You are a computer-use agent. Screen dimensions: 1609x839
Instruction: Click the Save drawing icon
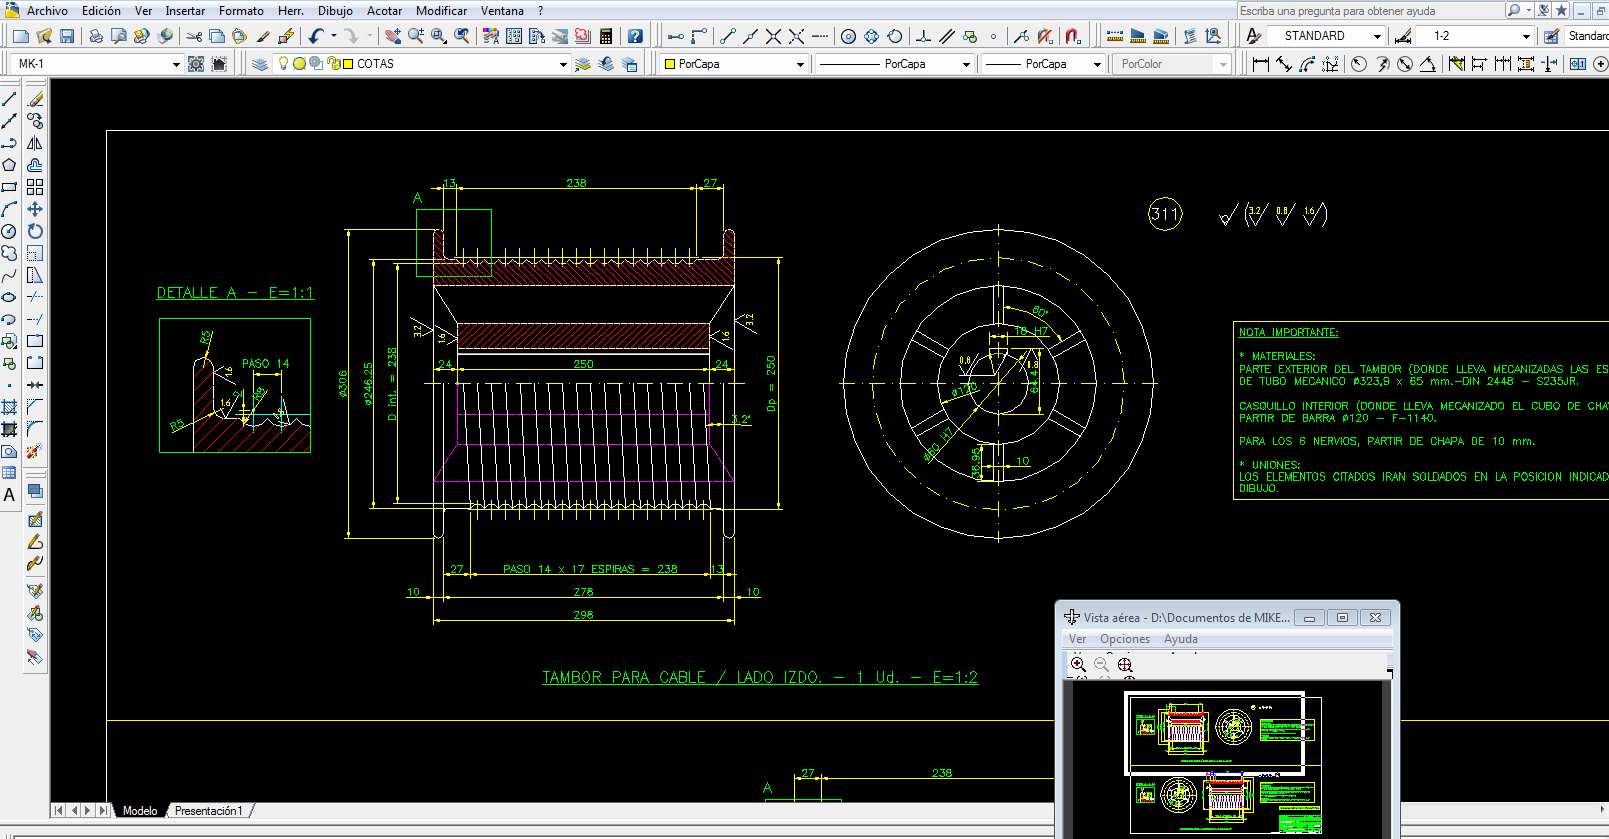pyautogui.click(x=67, y=36)
